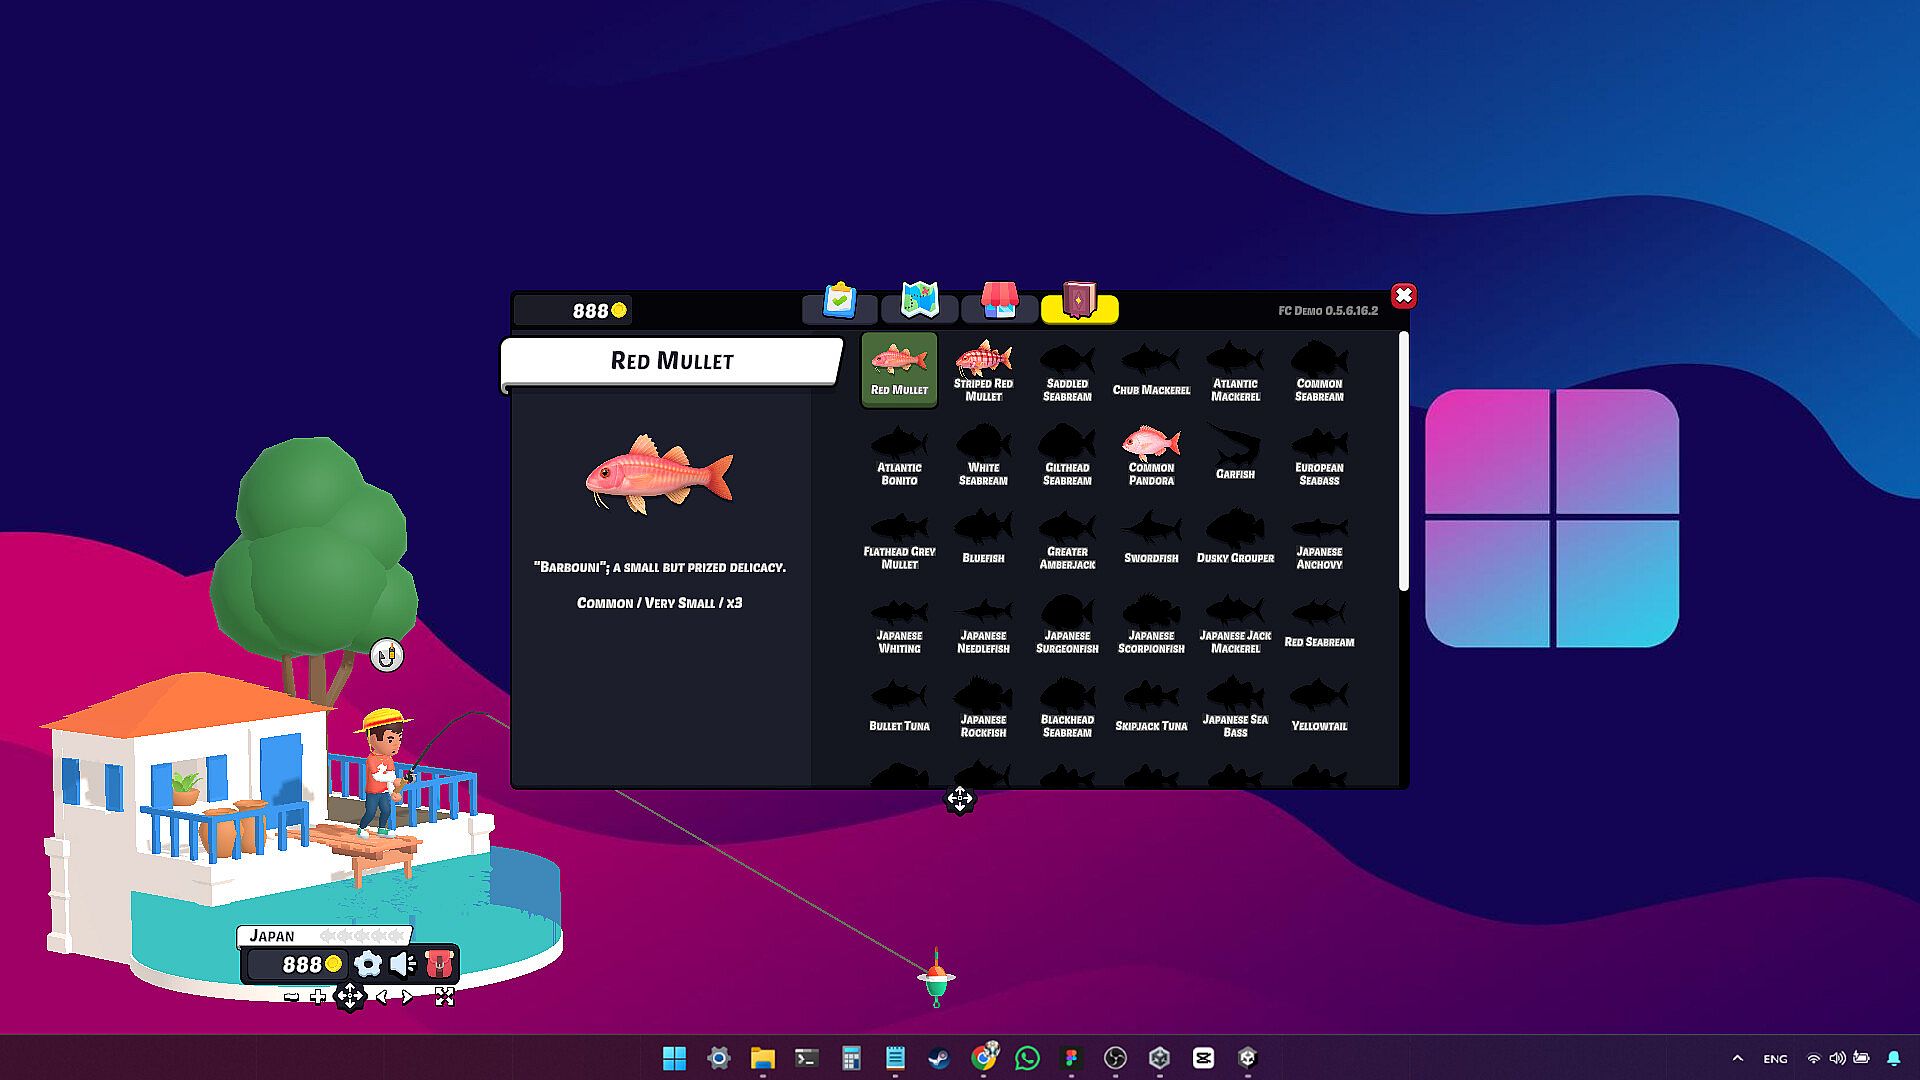1920x1080 pixels.
Task: Open Steam from the taskbar
Action: 939,1058
